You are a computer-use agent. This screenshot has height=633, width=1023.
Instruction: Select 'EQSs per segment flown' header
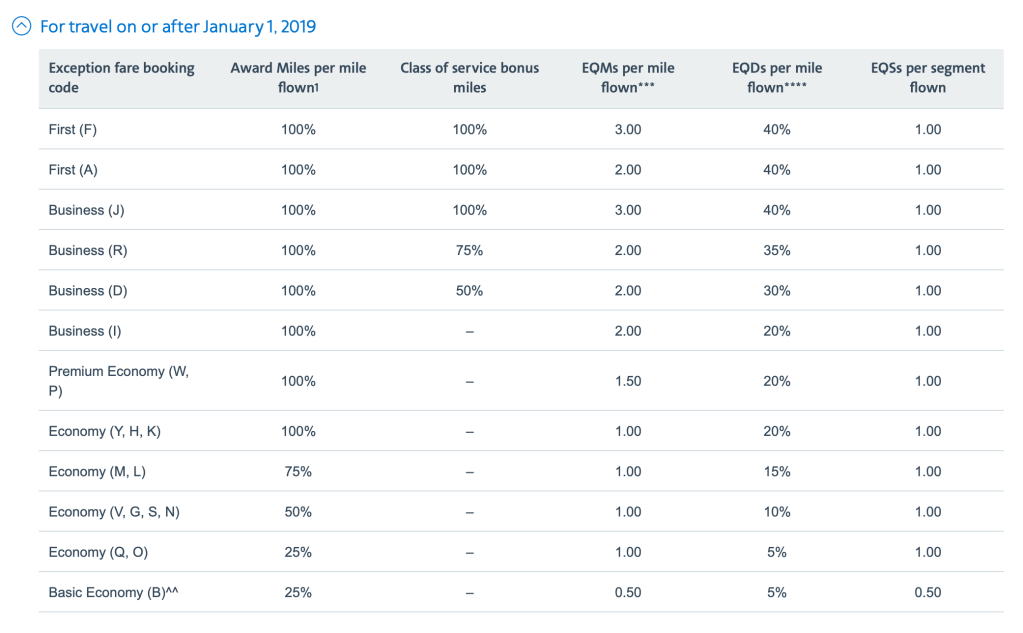[927, 78]
